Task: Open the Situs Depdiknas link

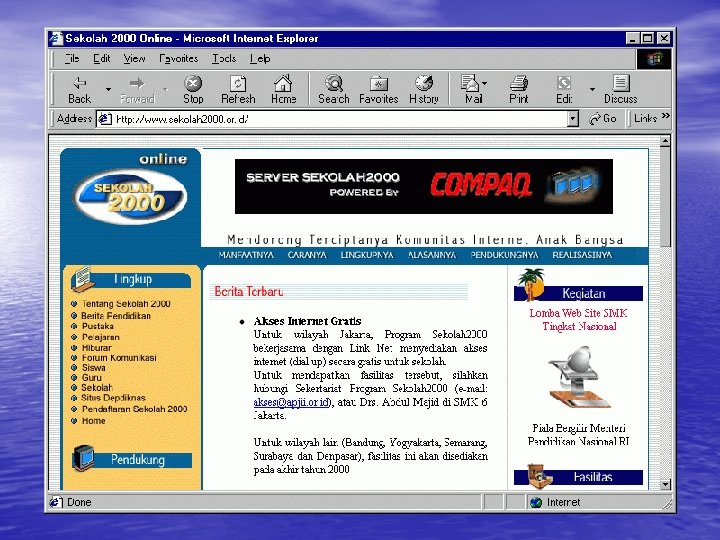Action: [x=113, y=398]
